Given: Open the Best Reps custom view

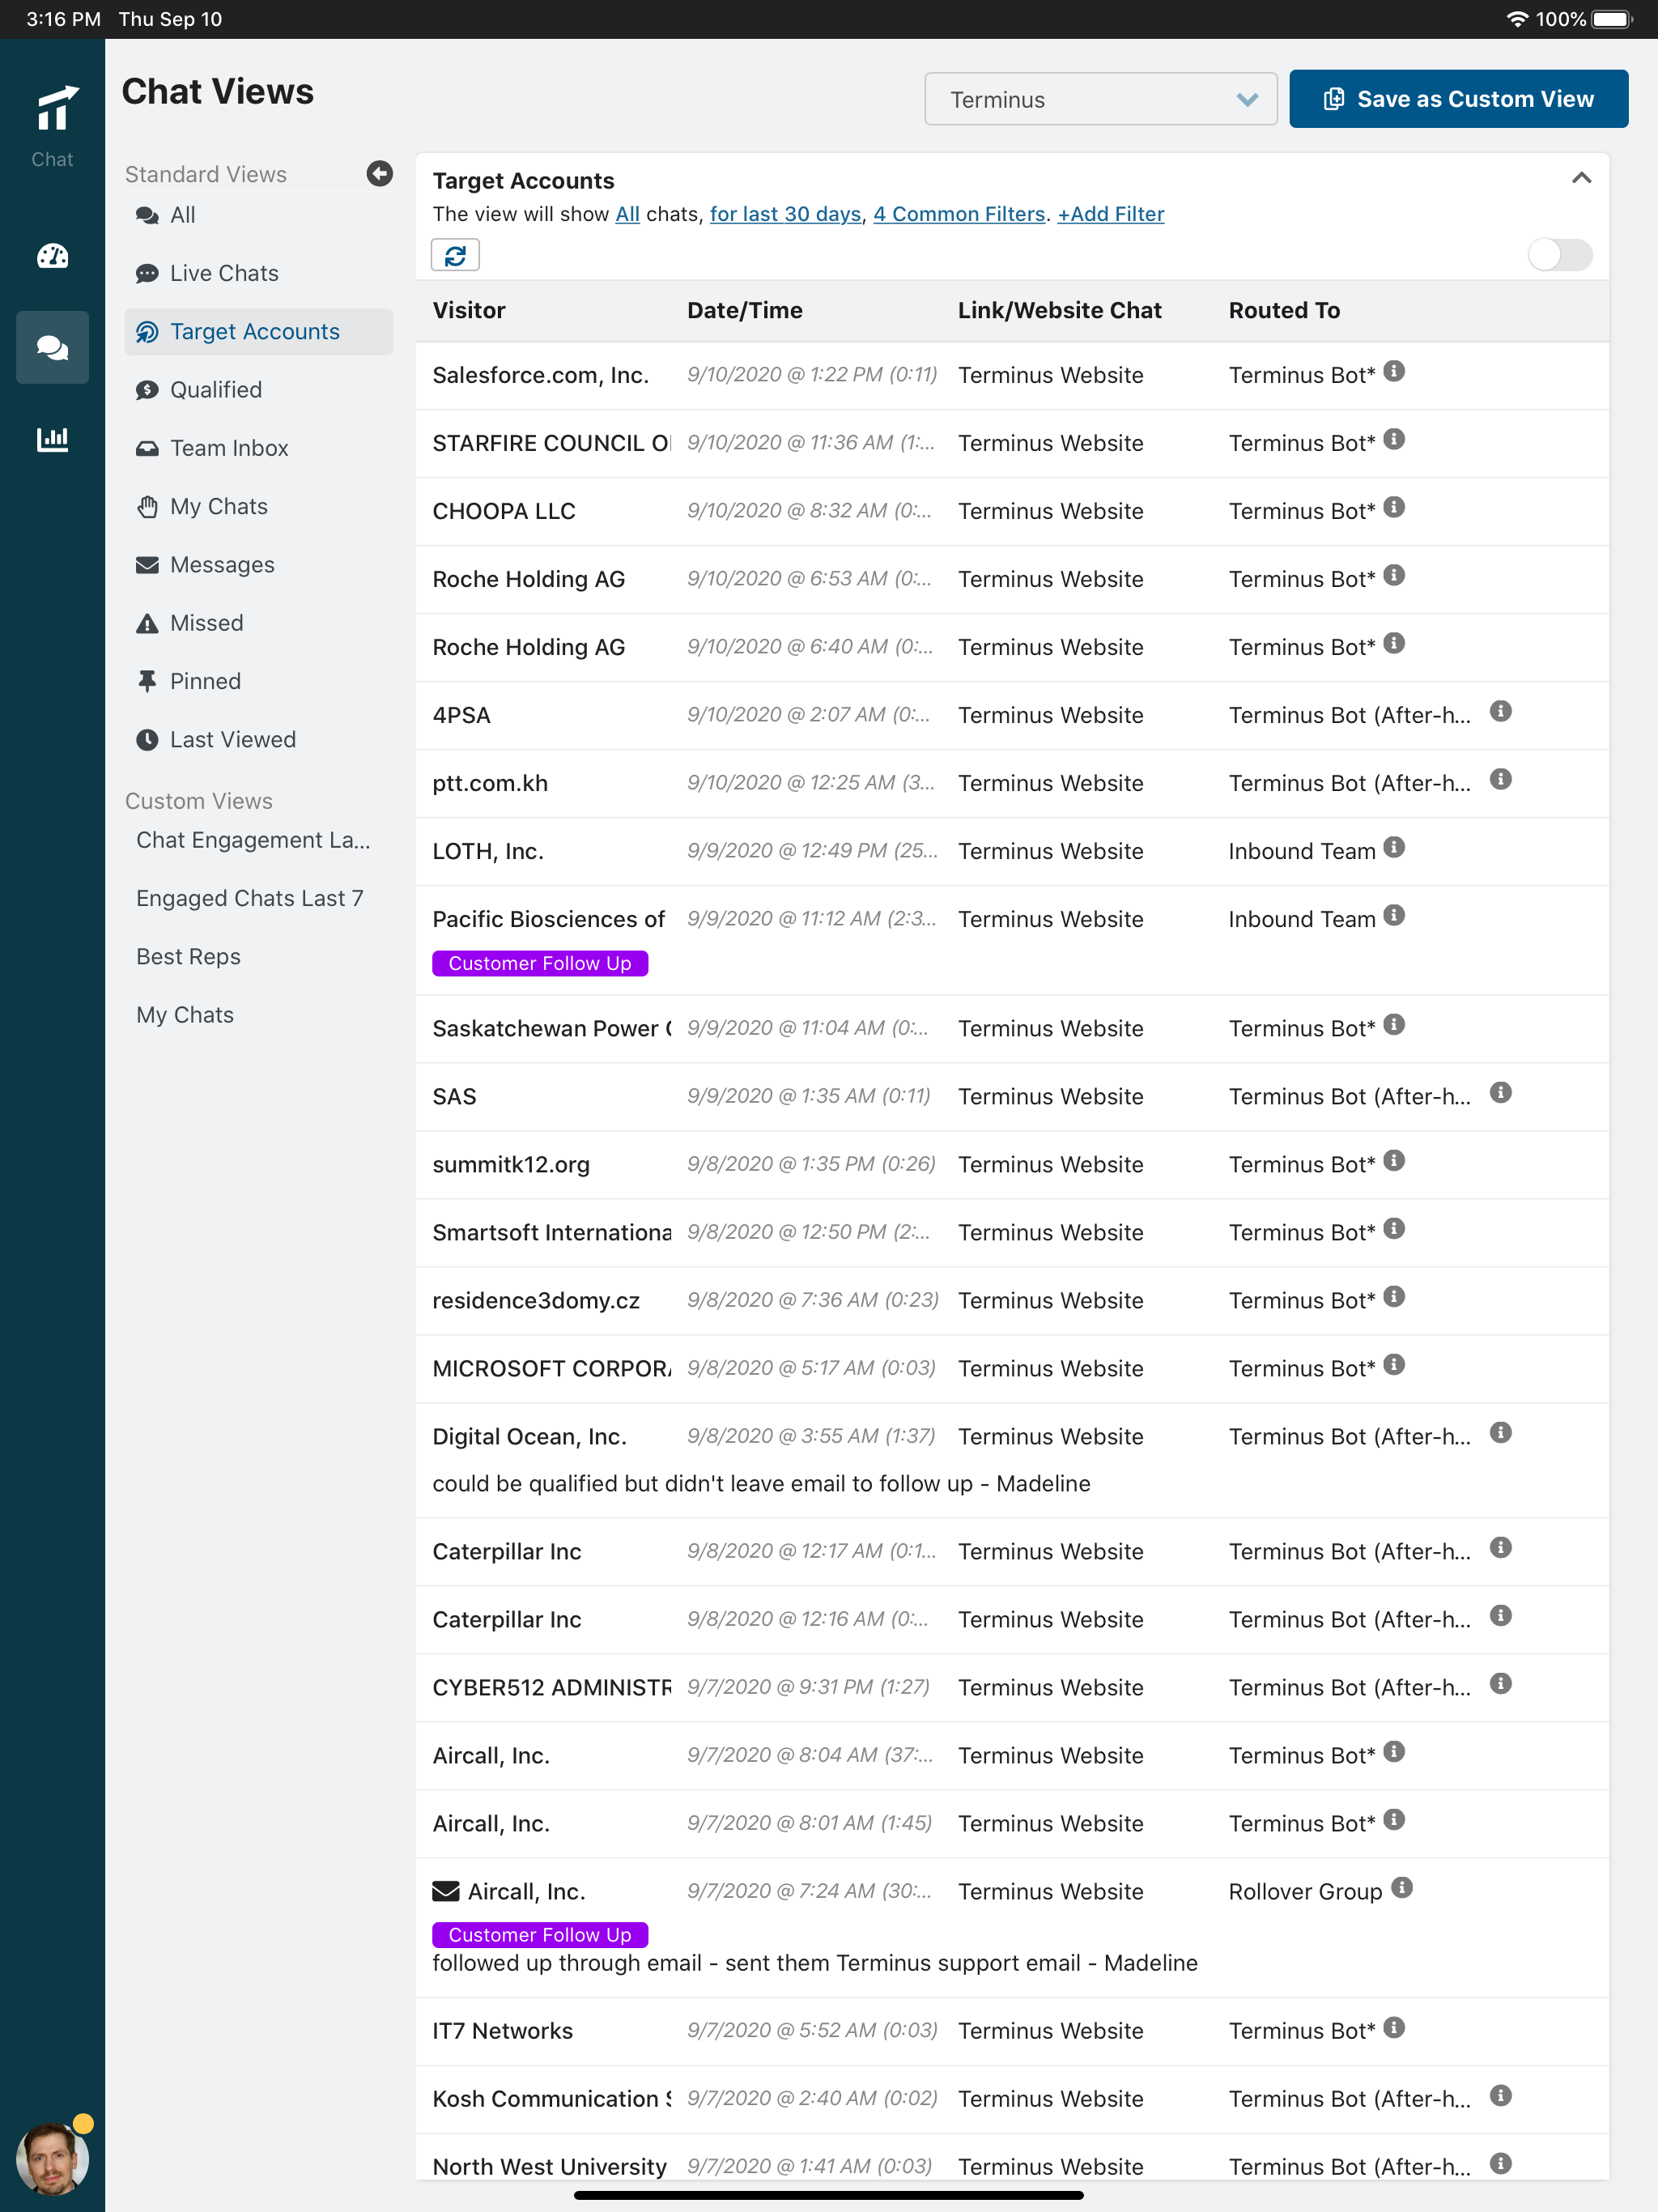Looking at the screenshot, I should point(189,956).
